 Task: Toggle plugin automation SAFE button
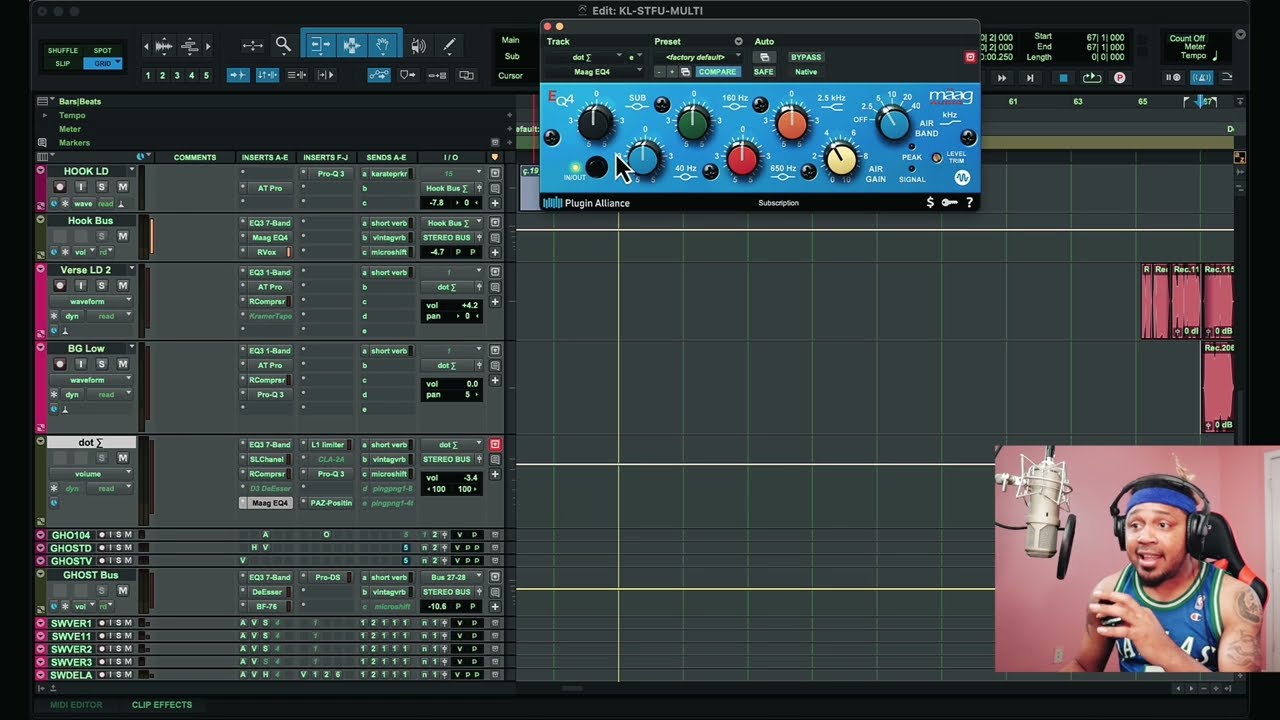[x=764, y=72]
